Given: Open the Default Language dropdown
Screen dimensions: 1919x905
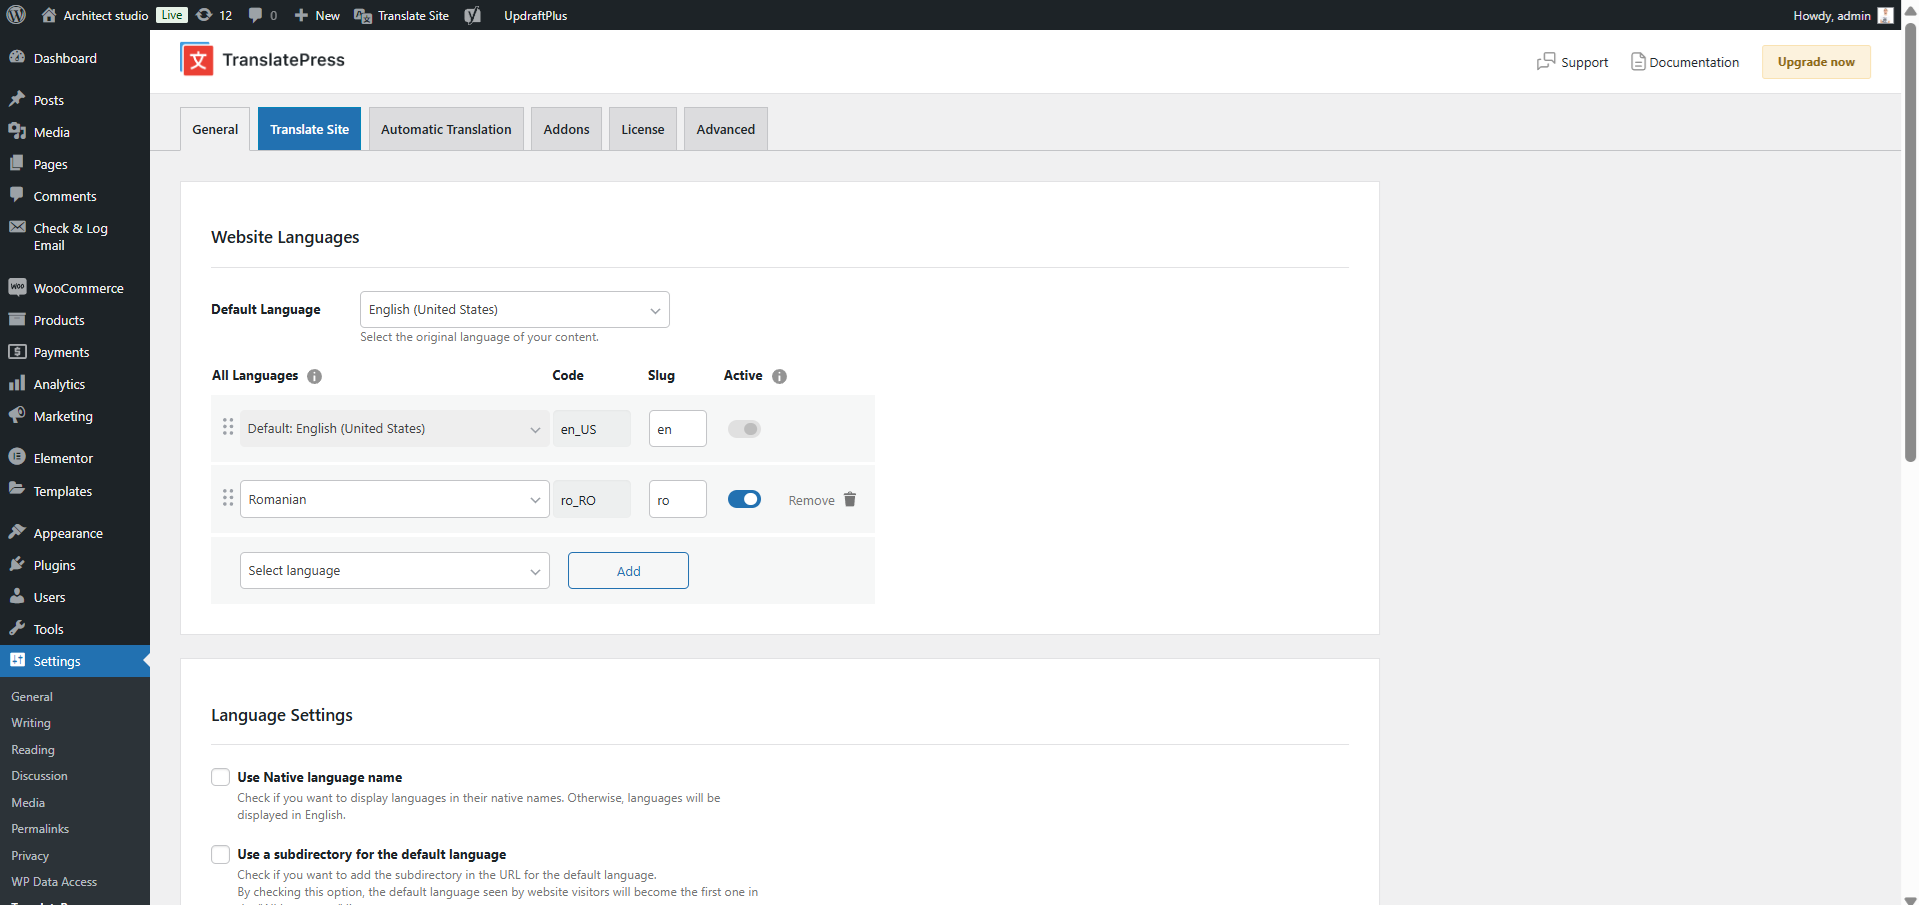Looking at the screenshot, I should coord(514,309).
